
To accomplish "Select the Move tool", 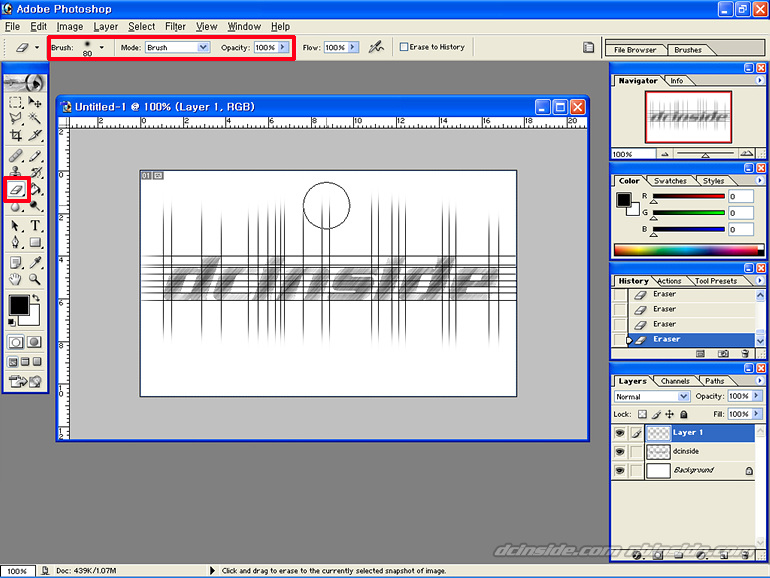I will point(34,102).
